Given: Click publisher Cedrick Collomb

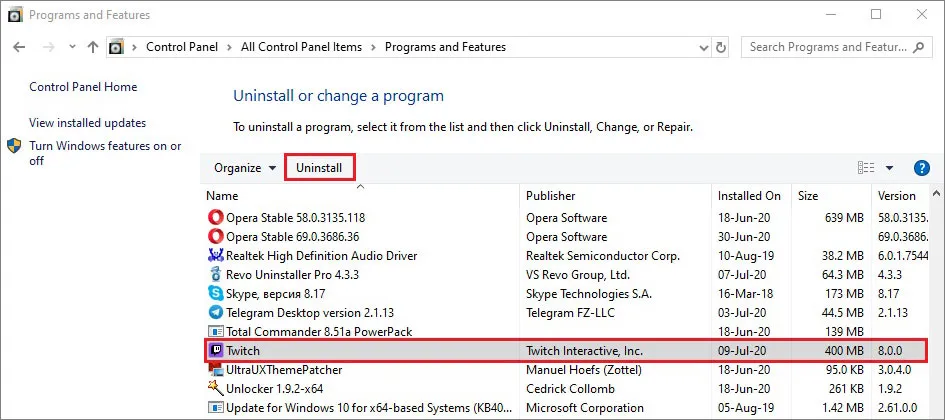Looking at the screenshot, I should (x=570, y=389).
